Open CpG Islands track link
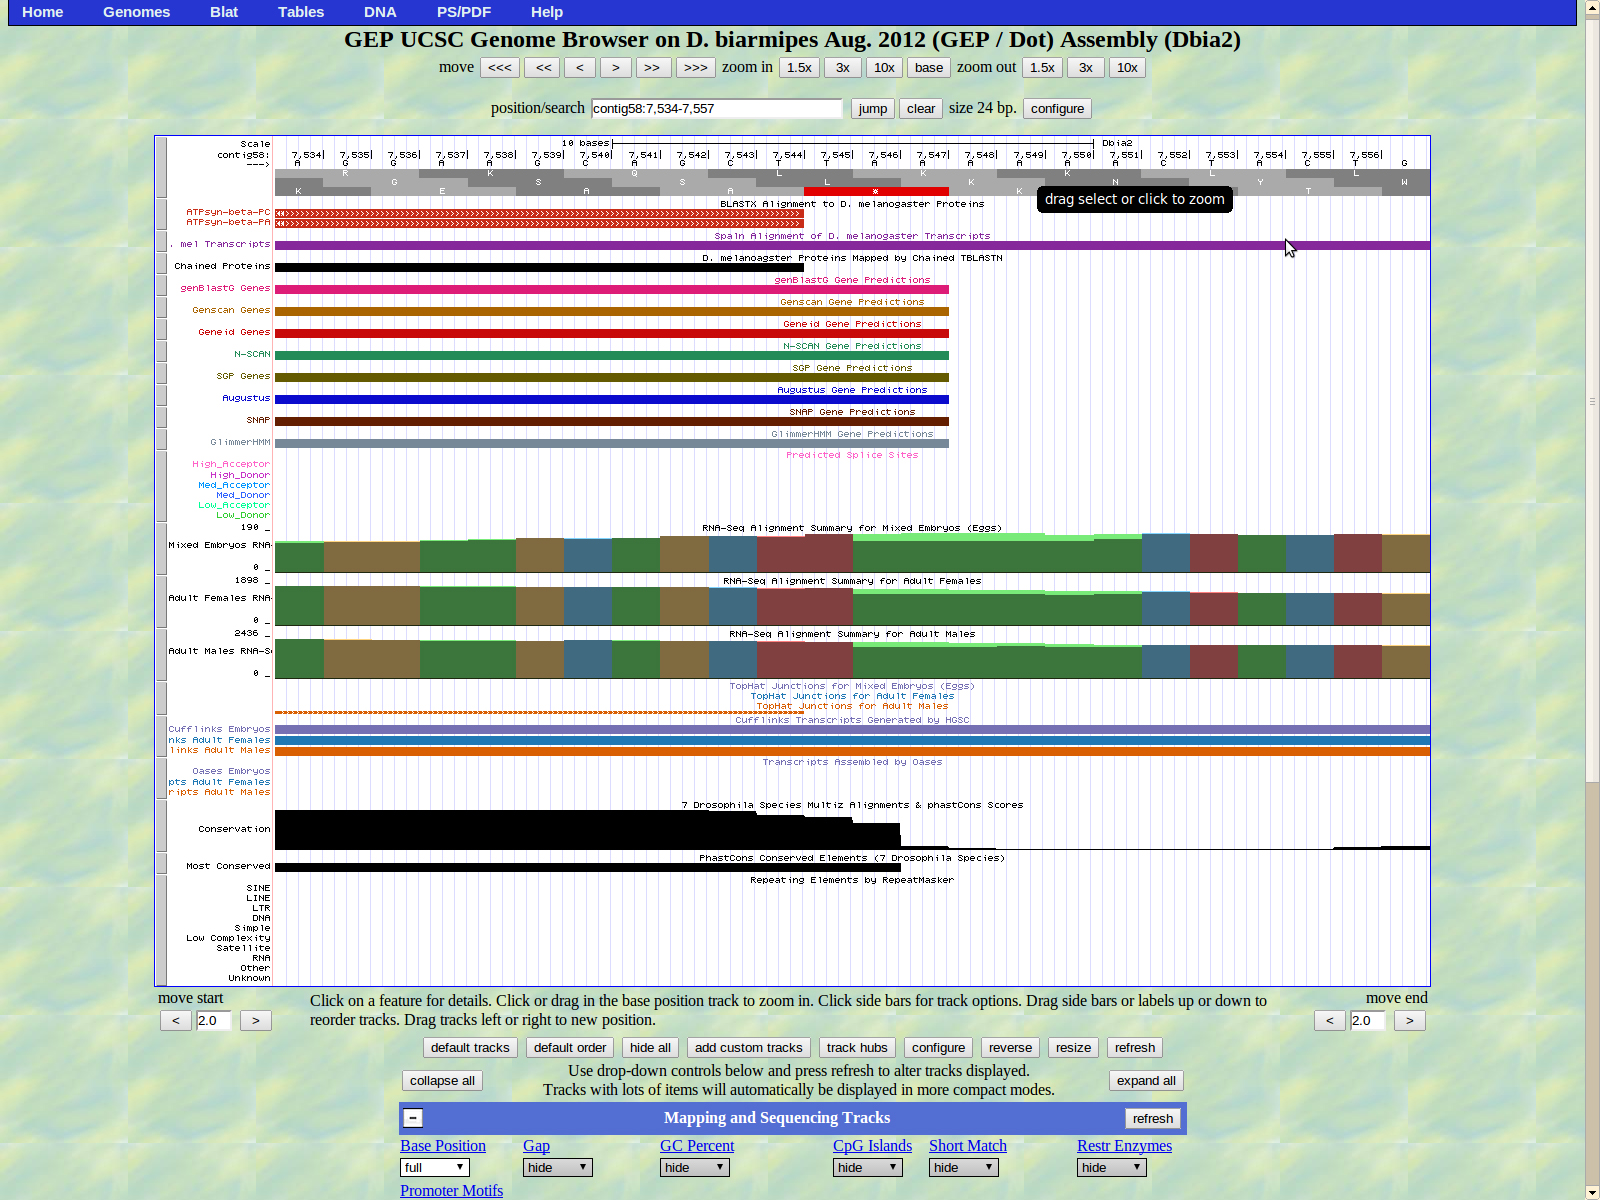 (x=872, y=1146)
